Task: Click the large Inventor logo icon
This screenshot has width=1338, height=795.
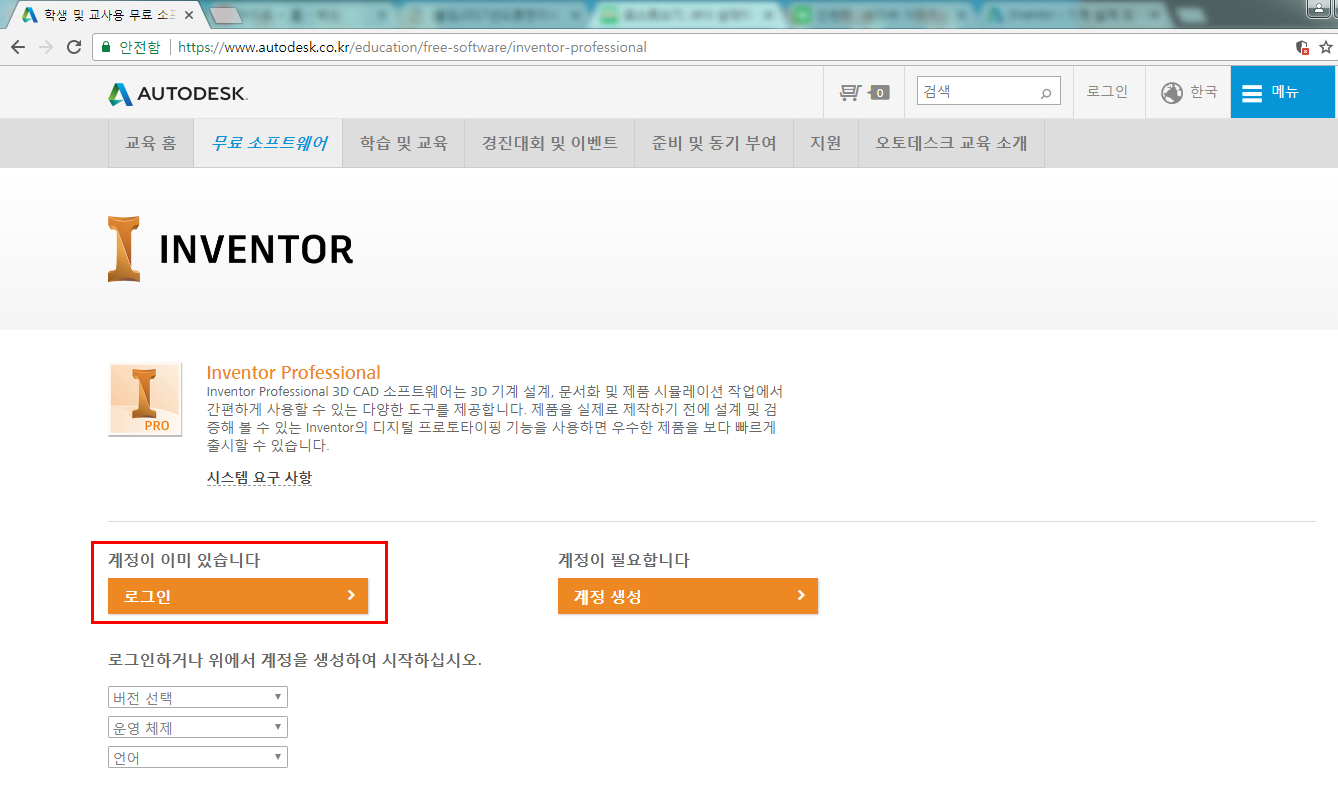Action: pyautogui.click(x=124, y=248)
